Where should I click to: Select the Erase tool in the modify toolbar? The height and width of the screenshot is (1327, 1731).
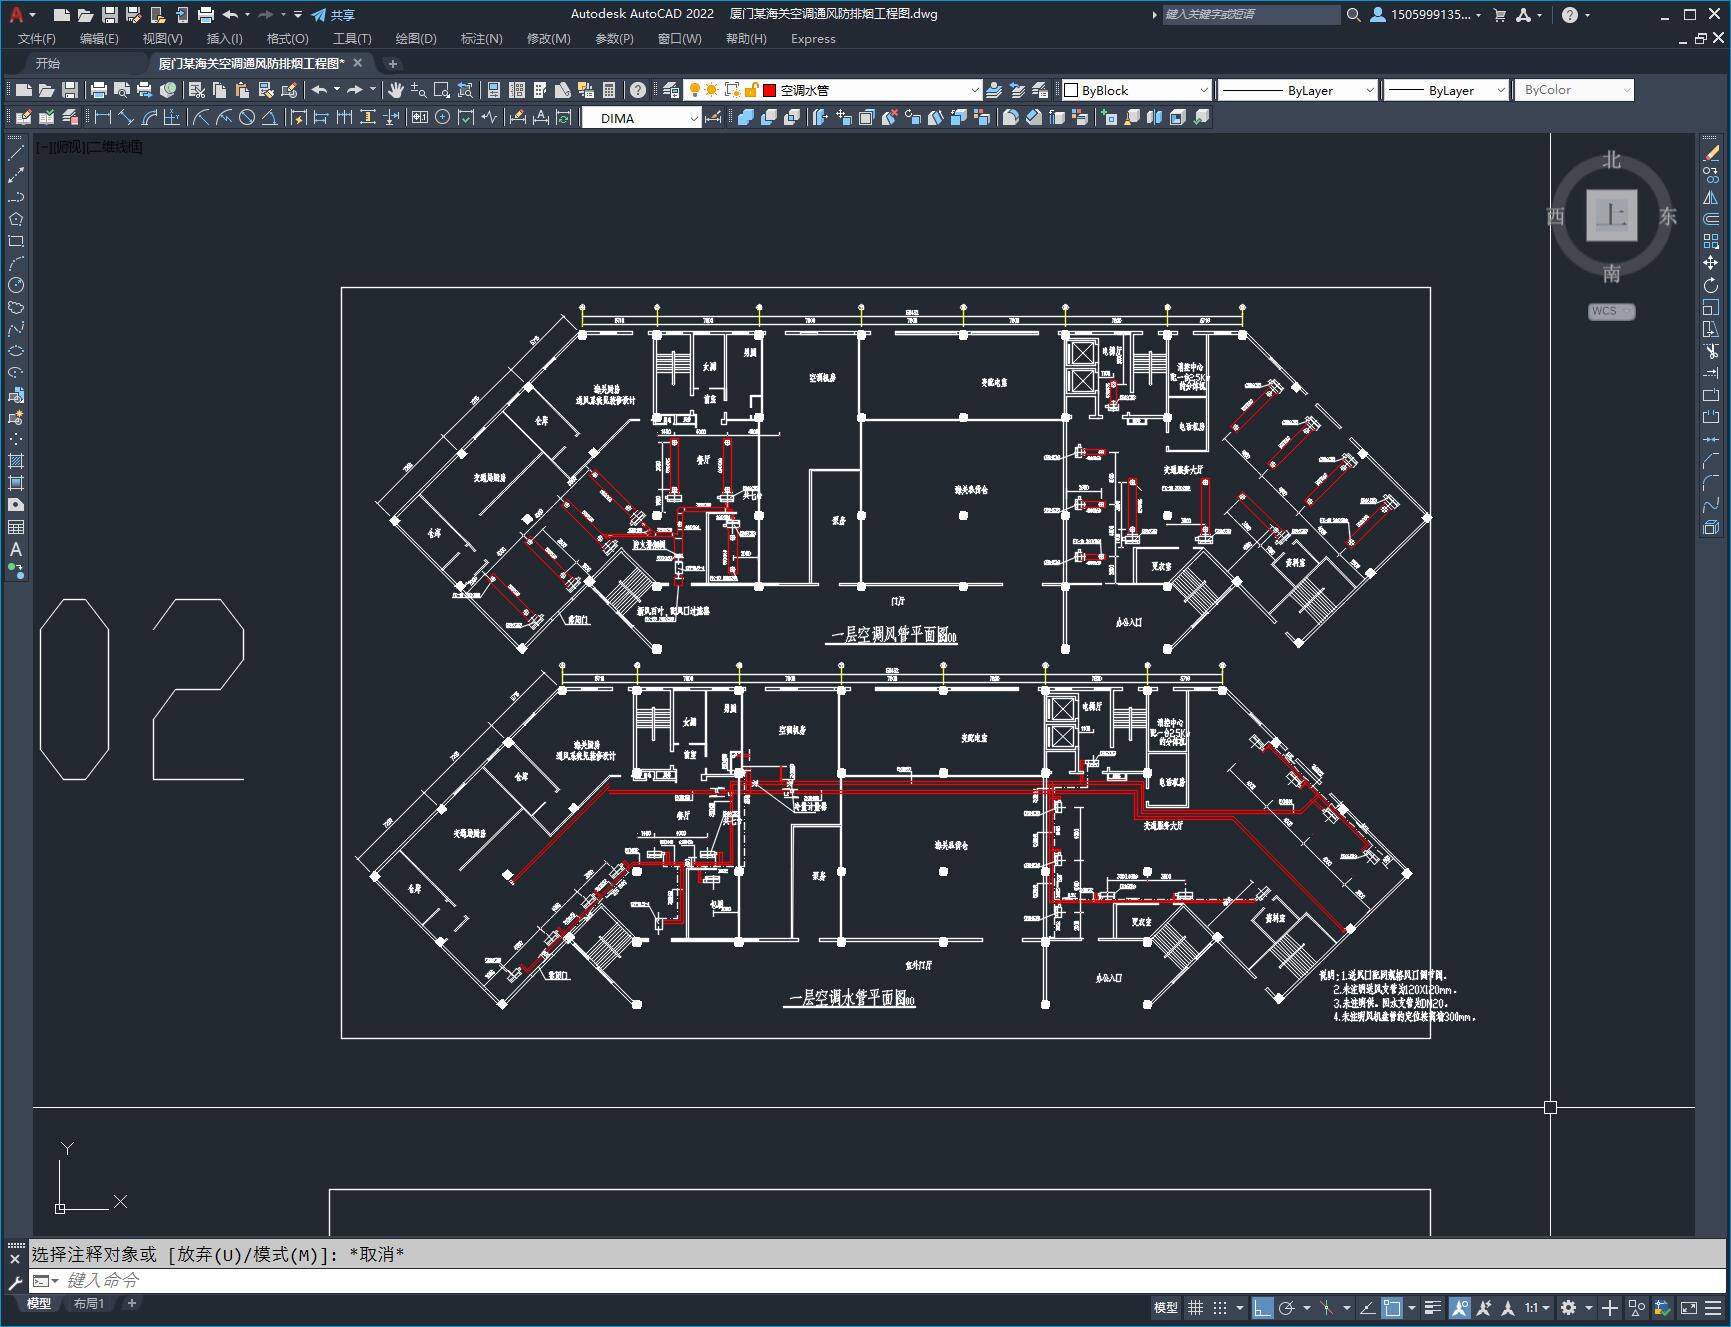point(1711,153)
